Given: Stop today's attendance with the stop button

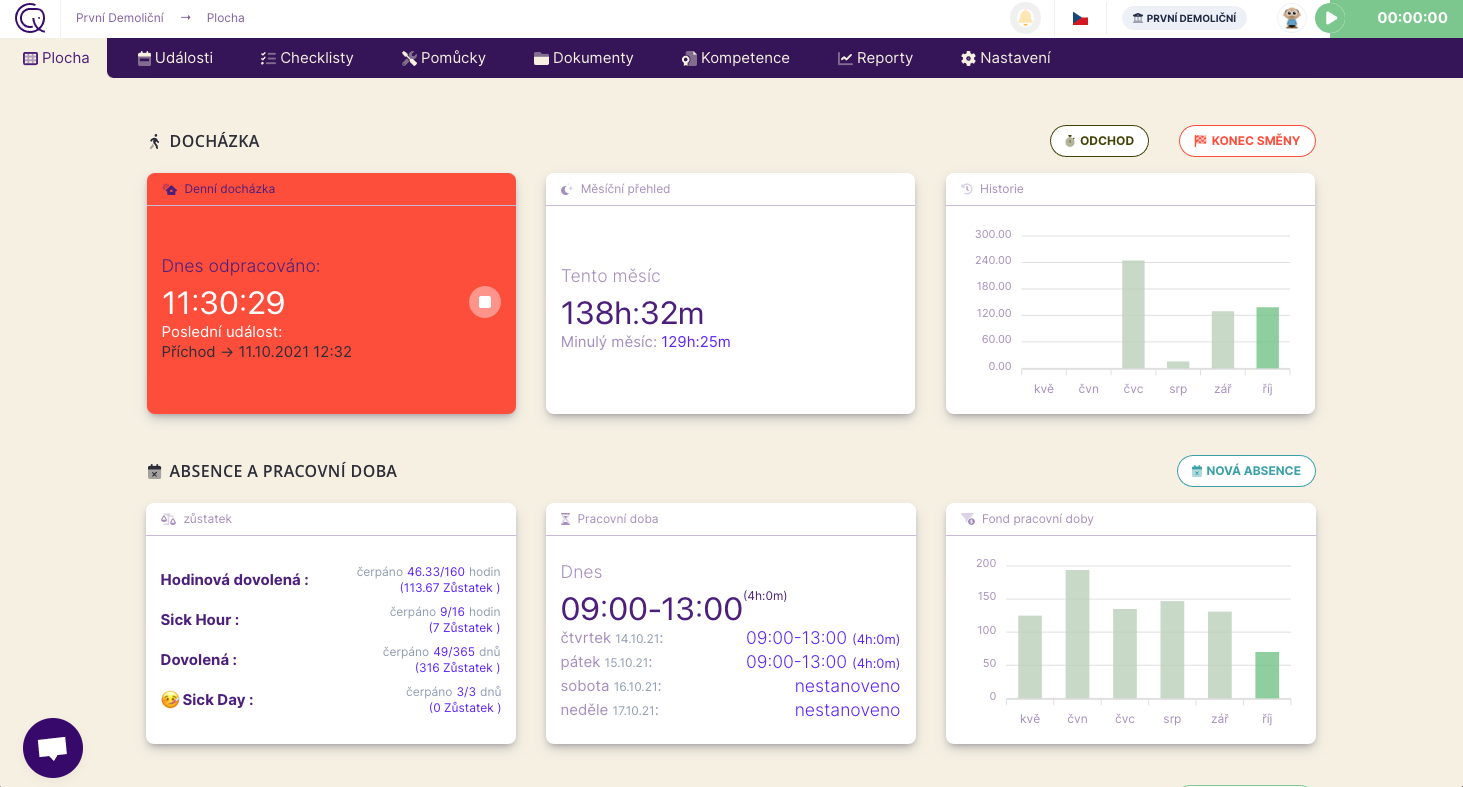Looking at the screenshot, I should pos(485,302).
